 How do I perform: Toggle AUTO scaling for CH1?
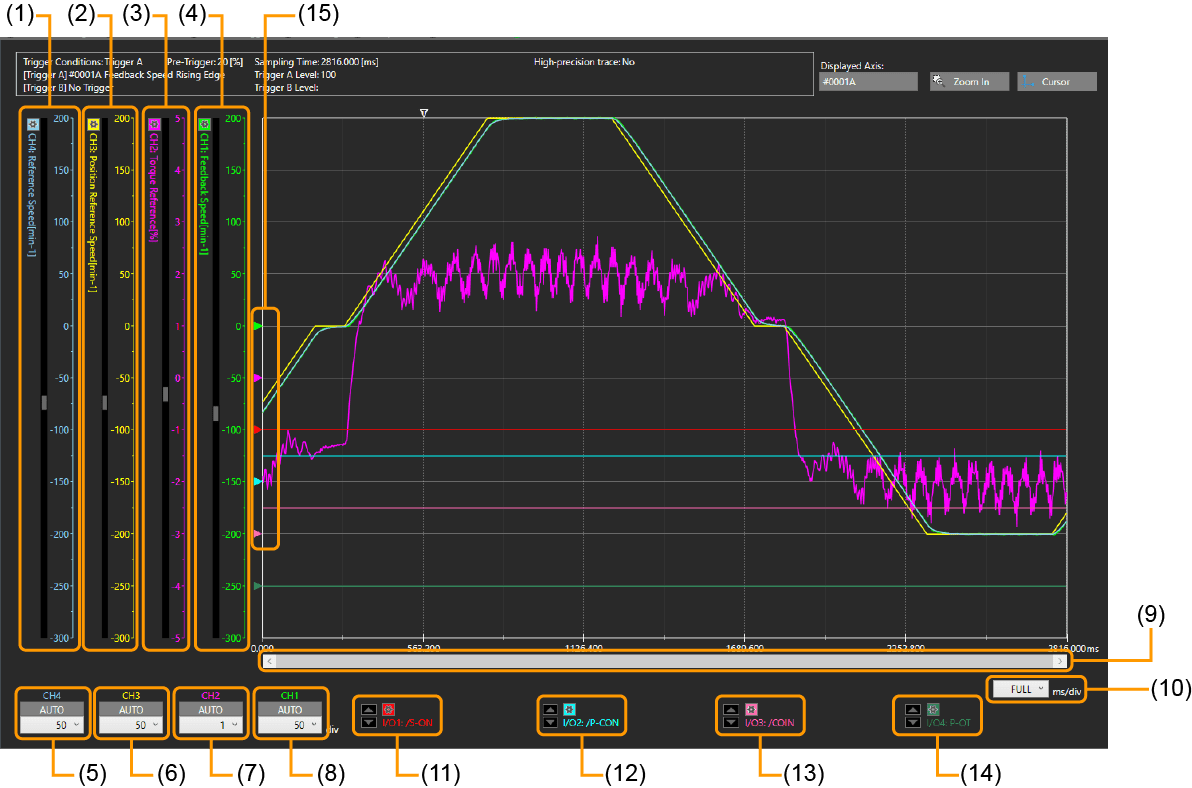click(289, 708)
